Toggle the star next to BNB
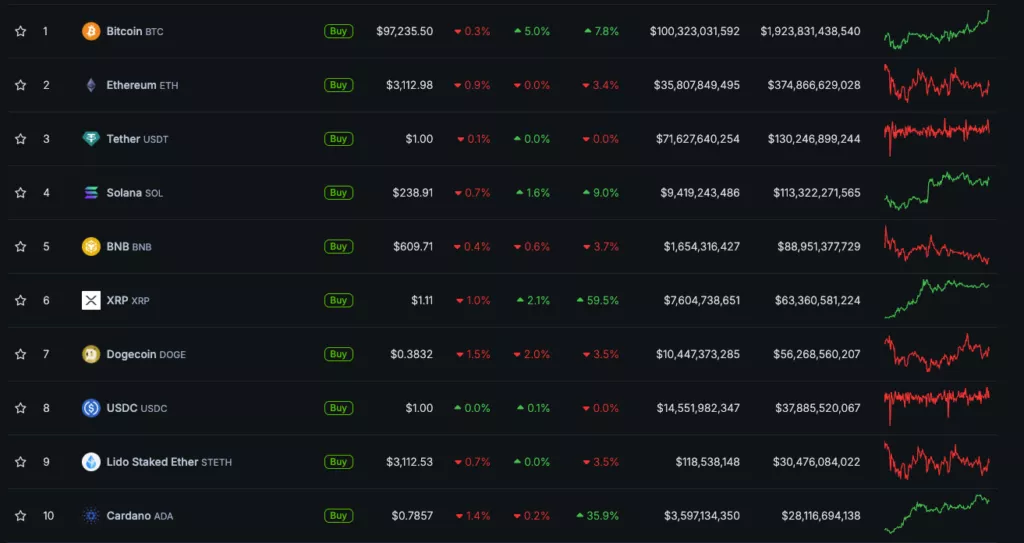The width and height of the screenshot is (1024, 543). pos(21,246)
